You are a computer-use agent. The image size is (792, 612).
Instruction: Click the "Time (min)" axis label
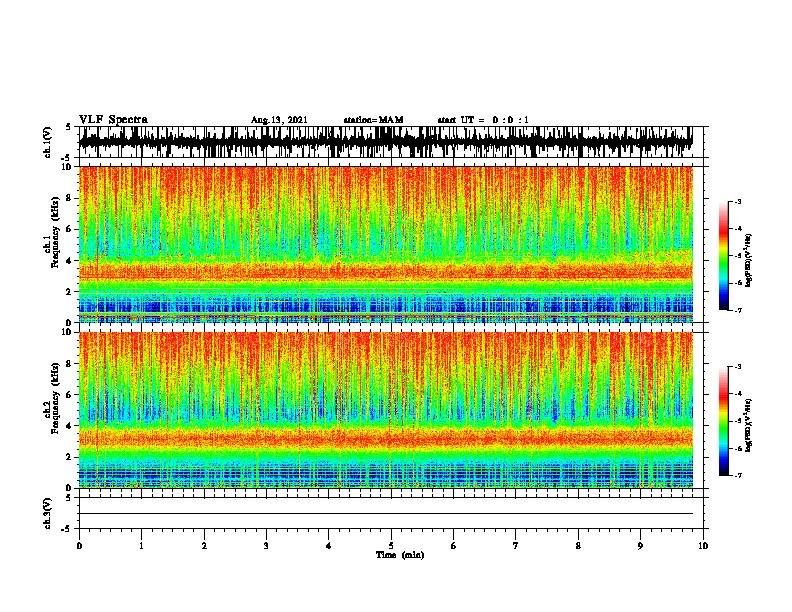(x=400, y=555)
